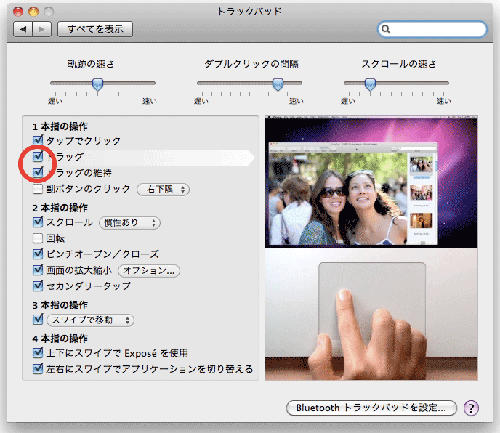Open Bluetooth トラックパッドを設定 button

(371, 408)
